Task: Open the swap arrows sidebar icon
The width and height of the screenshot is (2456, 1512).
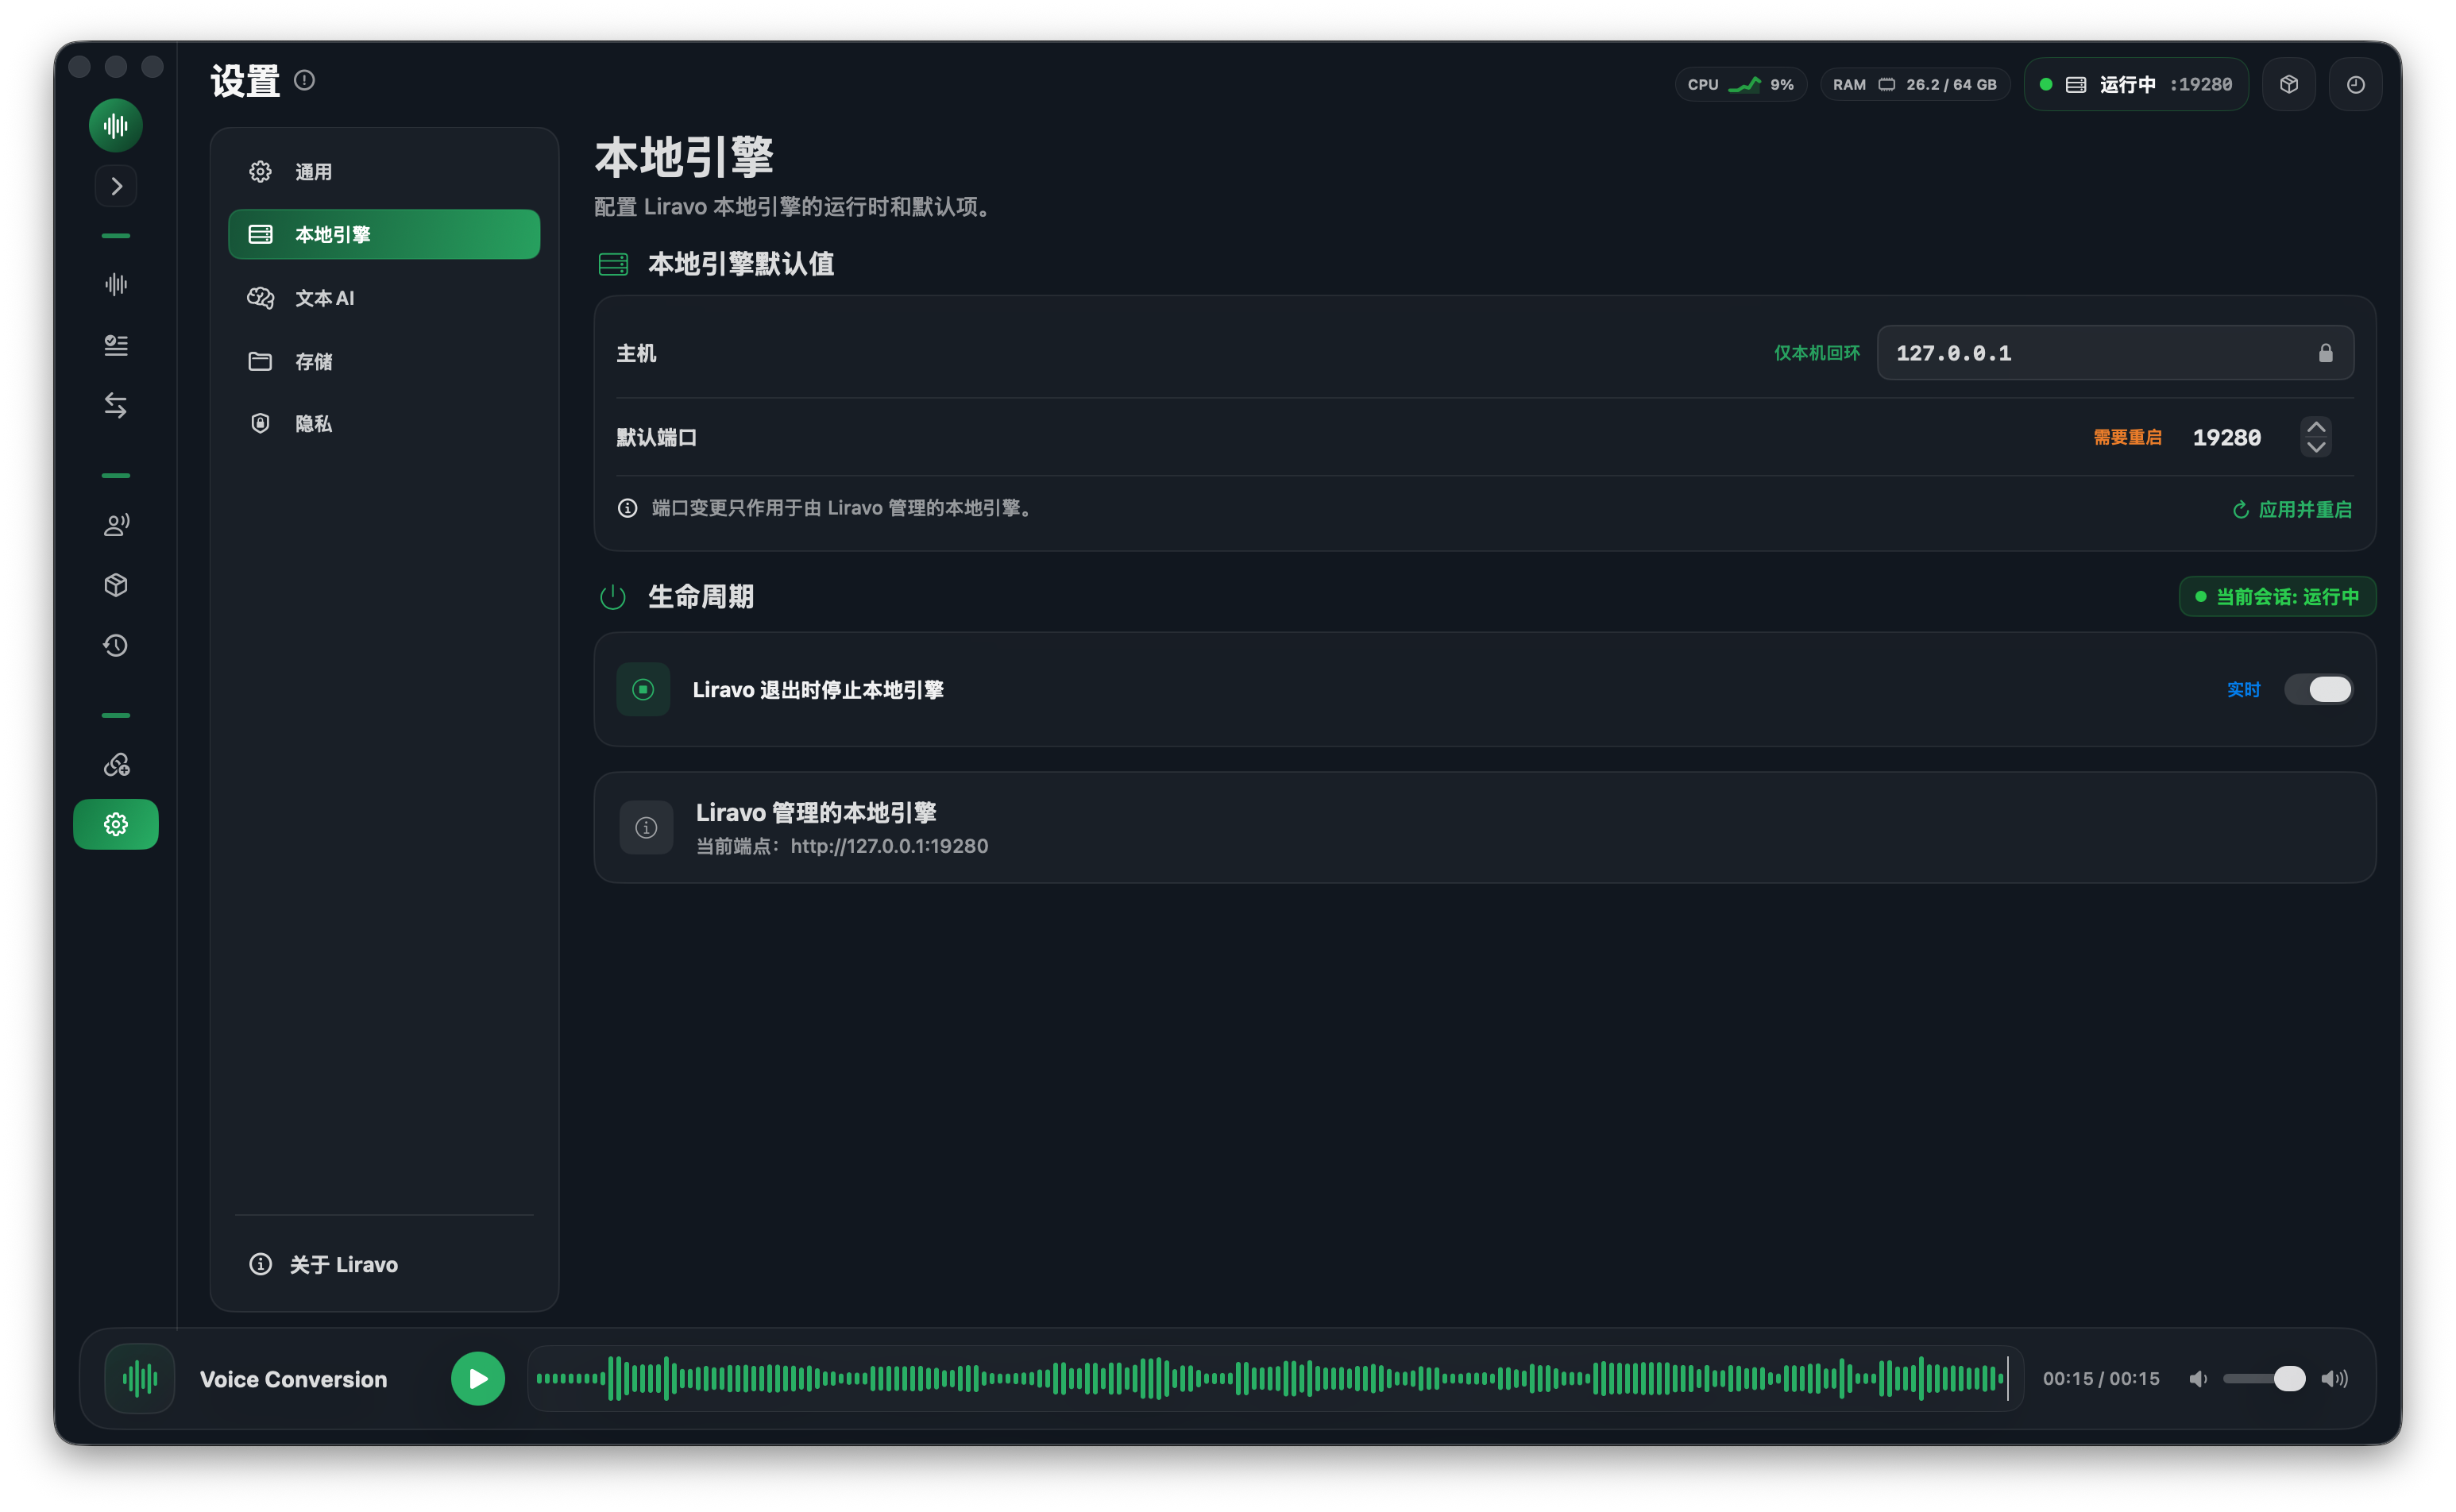Action: (x=116, y=405)
